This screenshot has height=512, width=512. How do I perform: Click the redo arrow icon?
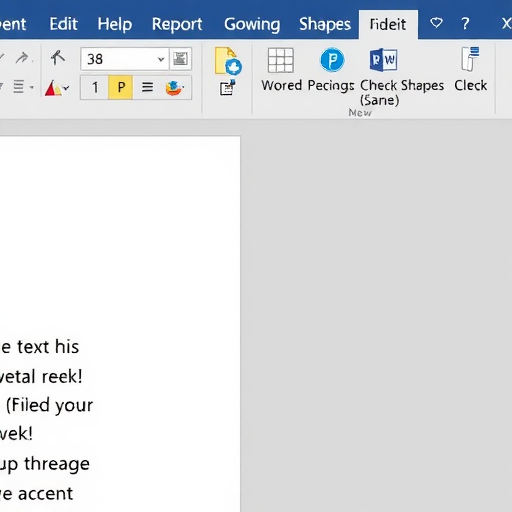(x=22, y=58)
